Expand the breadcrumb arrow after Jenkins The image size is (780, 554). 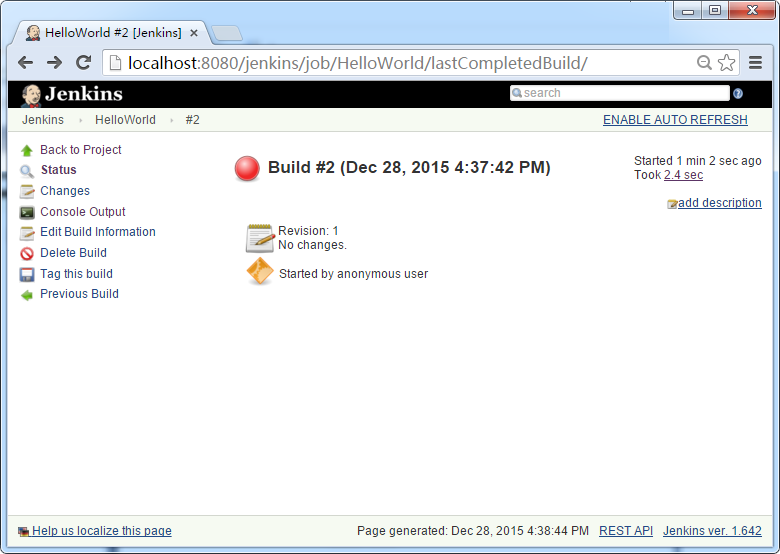pos(80,120)
